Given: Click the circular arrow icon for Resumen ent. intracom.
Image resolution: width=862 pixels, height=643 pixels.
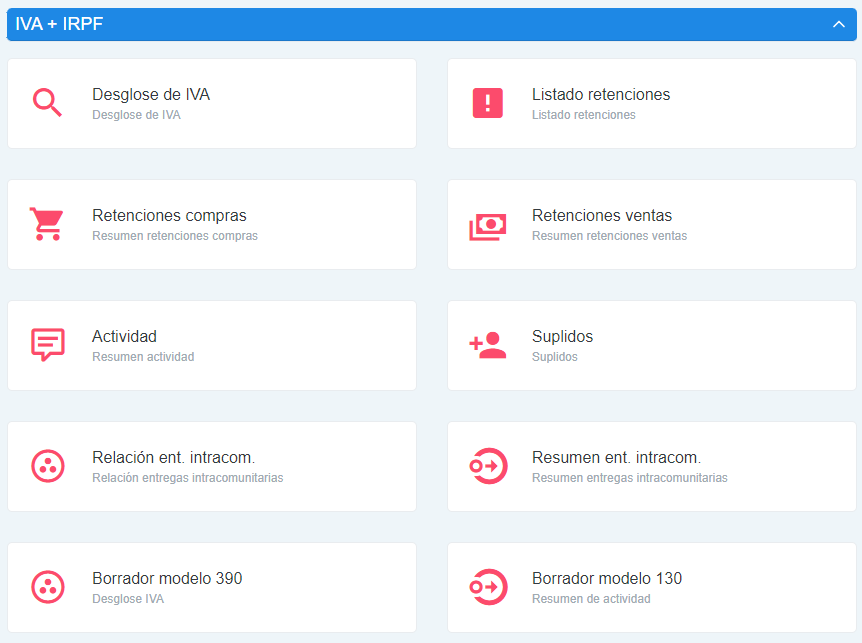Looking at the screenshot, I should [x=487, y=466].
